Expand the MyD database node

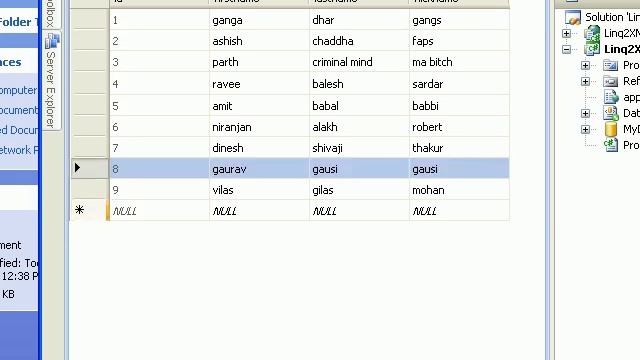click(x=585, y=129)
